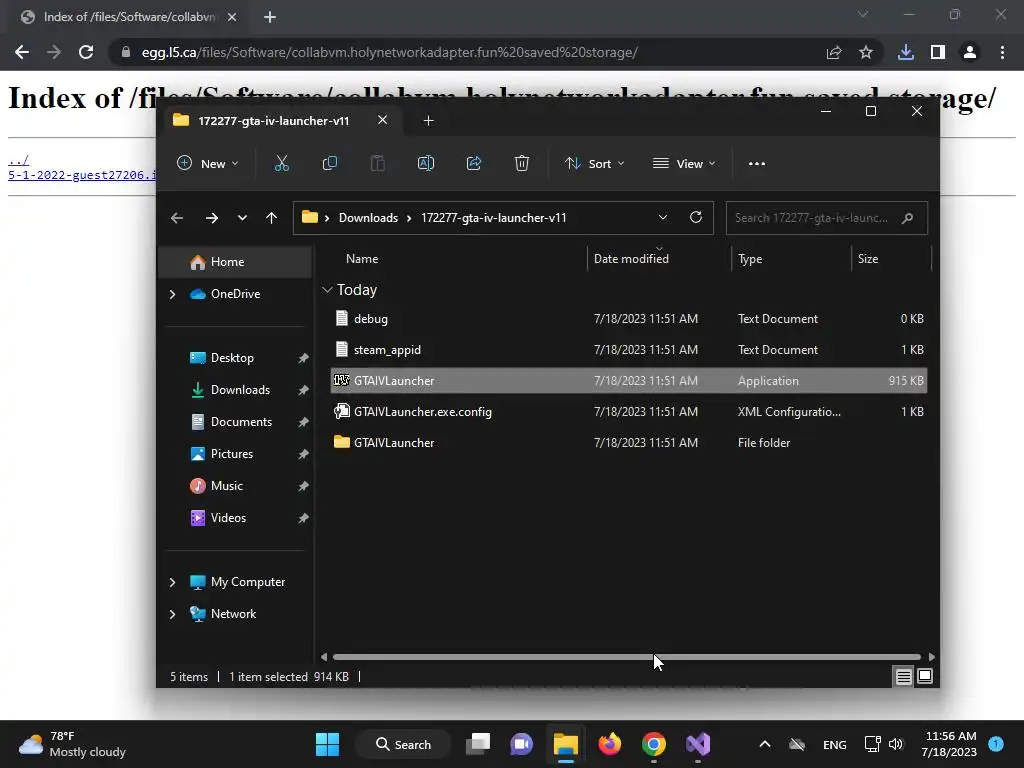The width and height of the screenshot is (1024, 768).
Task: Click the horizontal scrollbar in file list
Action: pyautogui.click(x=627, y=657)
